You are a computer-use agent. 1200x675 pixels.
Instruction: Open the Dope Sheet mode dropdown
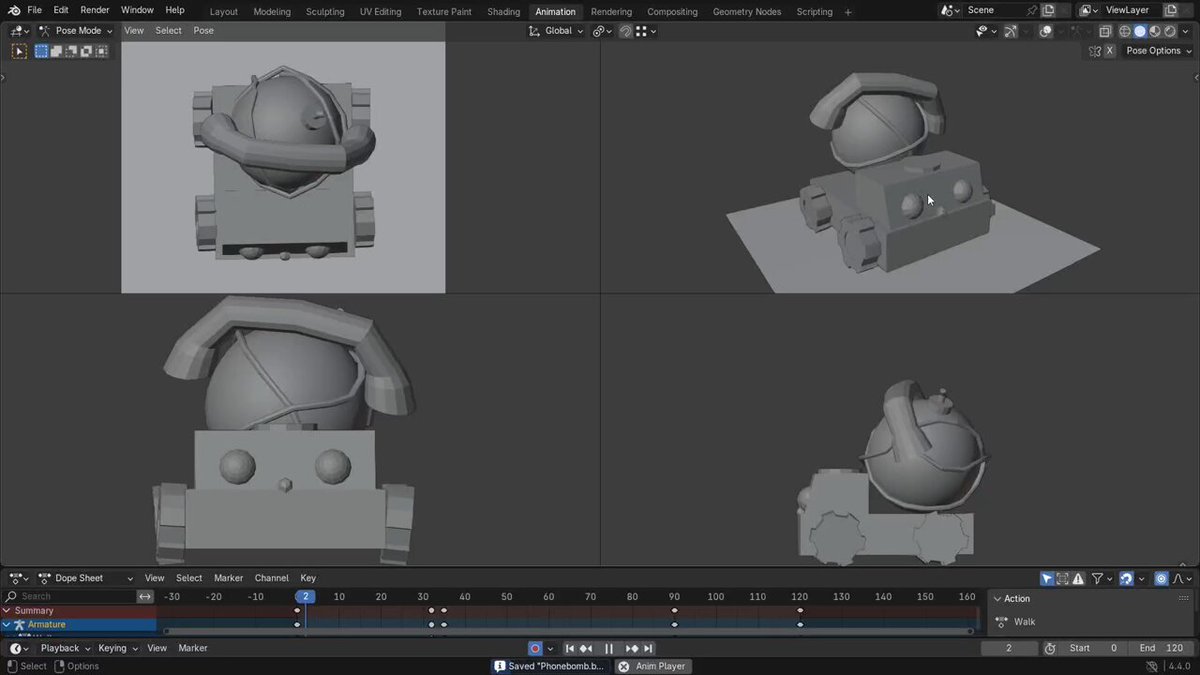pos(84,578)
